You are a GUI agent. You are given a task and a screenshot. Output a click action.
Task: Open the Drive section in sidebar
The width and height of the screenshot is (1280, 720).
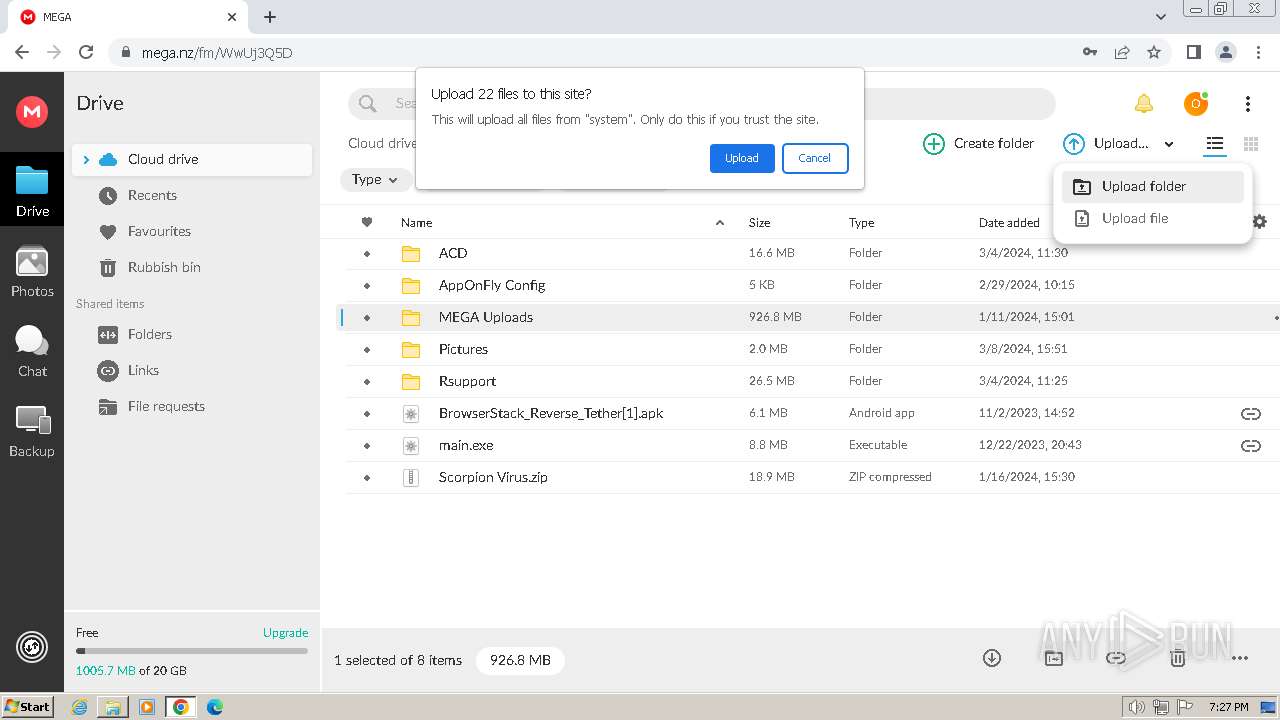(32, 191)
